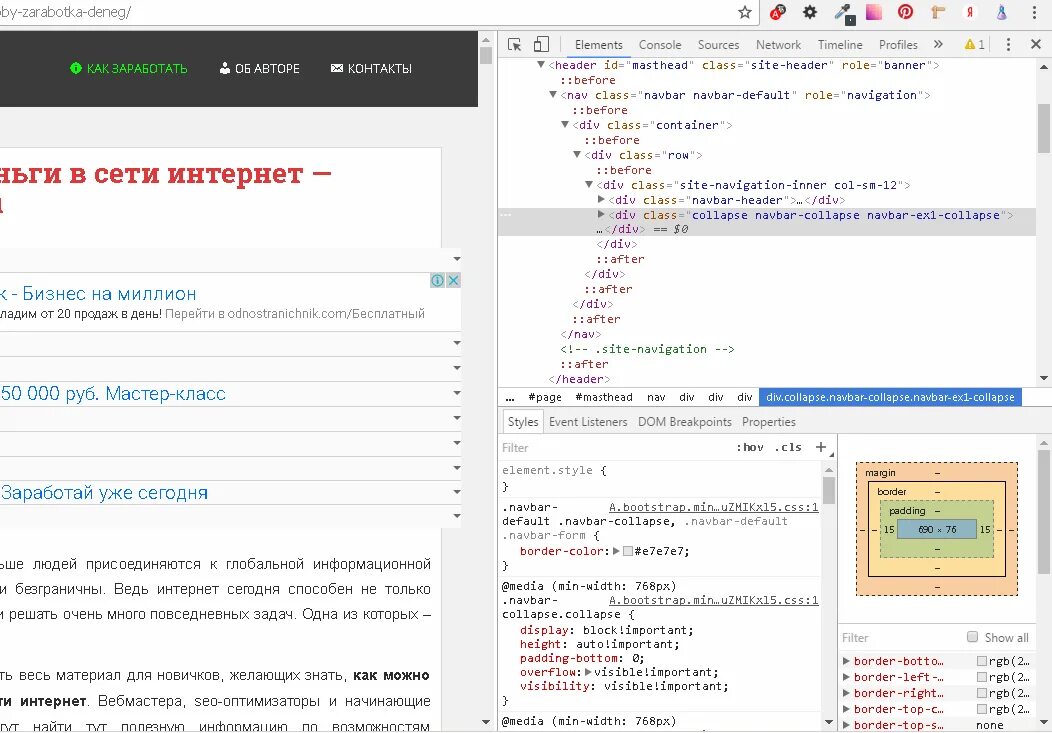
Task: Select #page in breadcrumb
Action: pyautogui.click(x=545, y=397)
